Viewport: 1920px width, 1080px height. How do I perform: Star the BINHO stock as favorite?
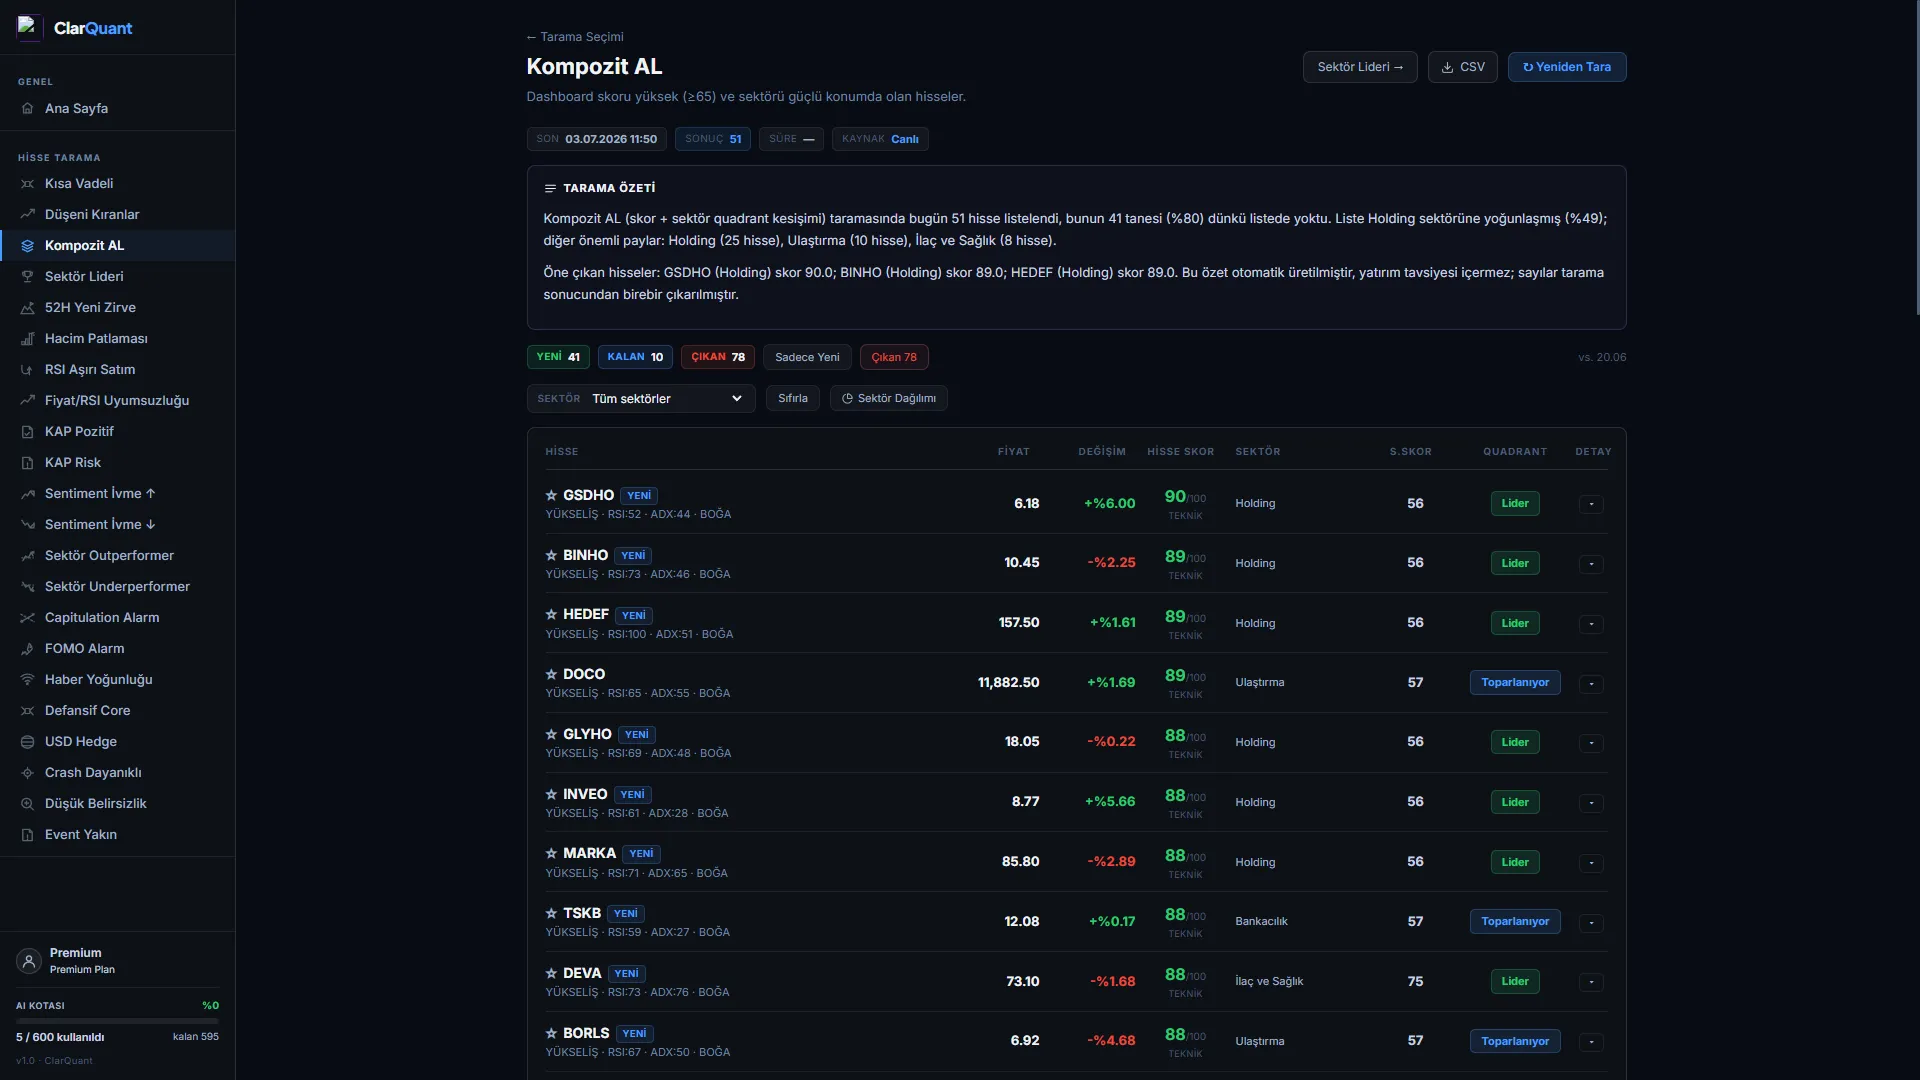point(551,555)
